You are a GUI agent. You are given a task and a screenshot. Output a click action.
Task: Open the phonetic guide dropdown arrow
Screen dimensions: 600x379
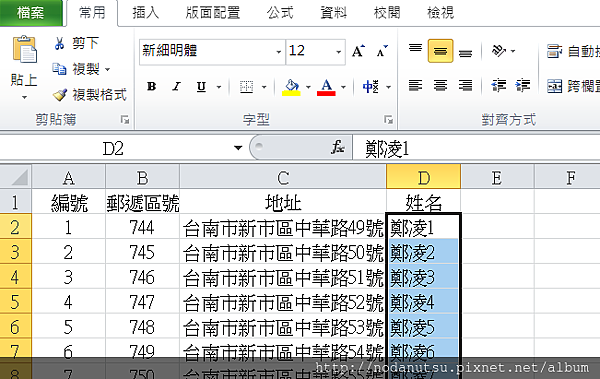tap(388, 87)
